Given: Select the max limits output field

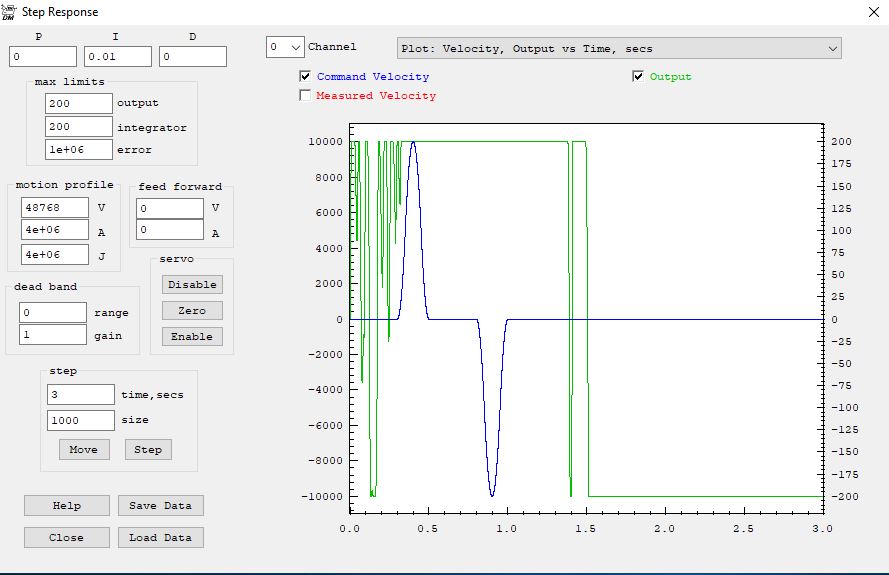Looking at the screenshot, I should pos(79,103).
